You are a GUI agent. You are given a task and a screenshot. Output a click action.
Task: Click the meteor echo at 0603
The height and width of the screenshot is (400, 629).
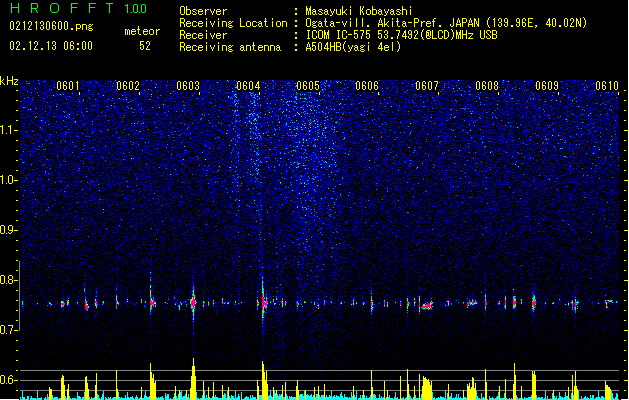[x=193, y=302]
